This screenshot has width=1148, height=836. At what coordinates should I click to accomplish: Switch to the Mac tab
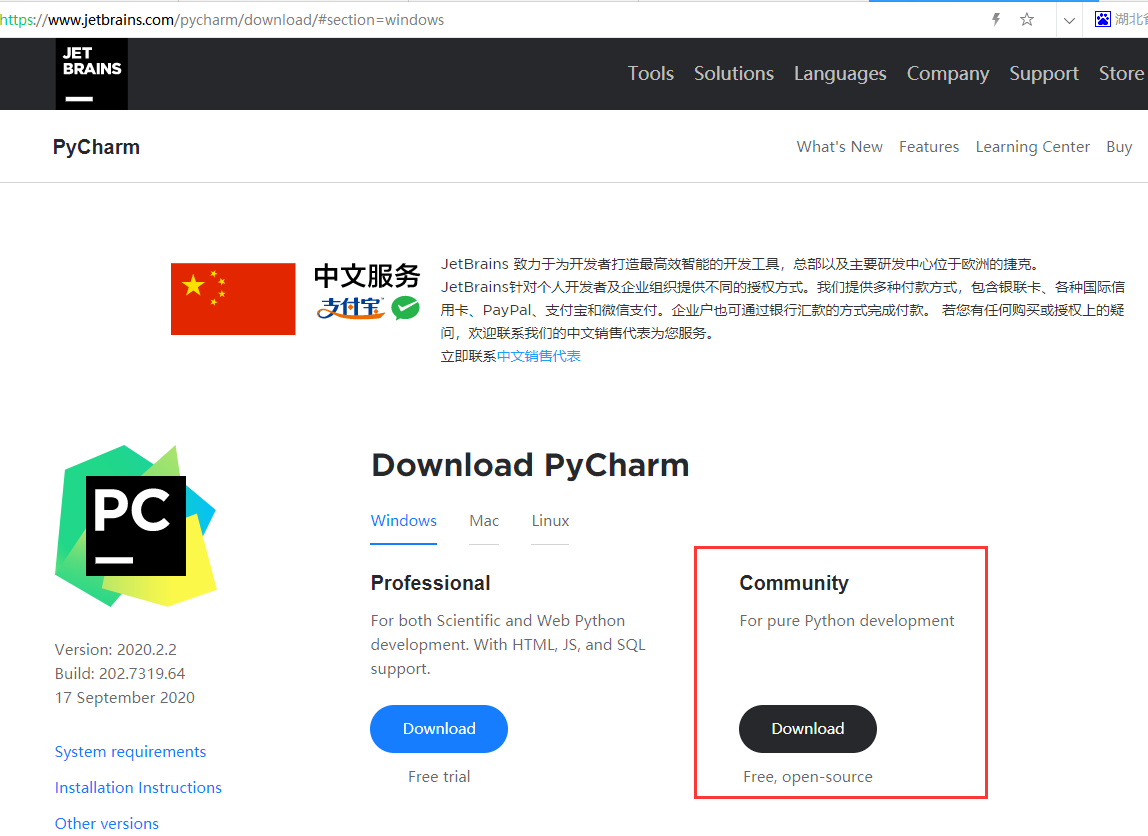tap(484, 520)
